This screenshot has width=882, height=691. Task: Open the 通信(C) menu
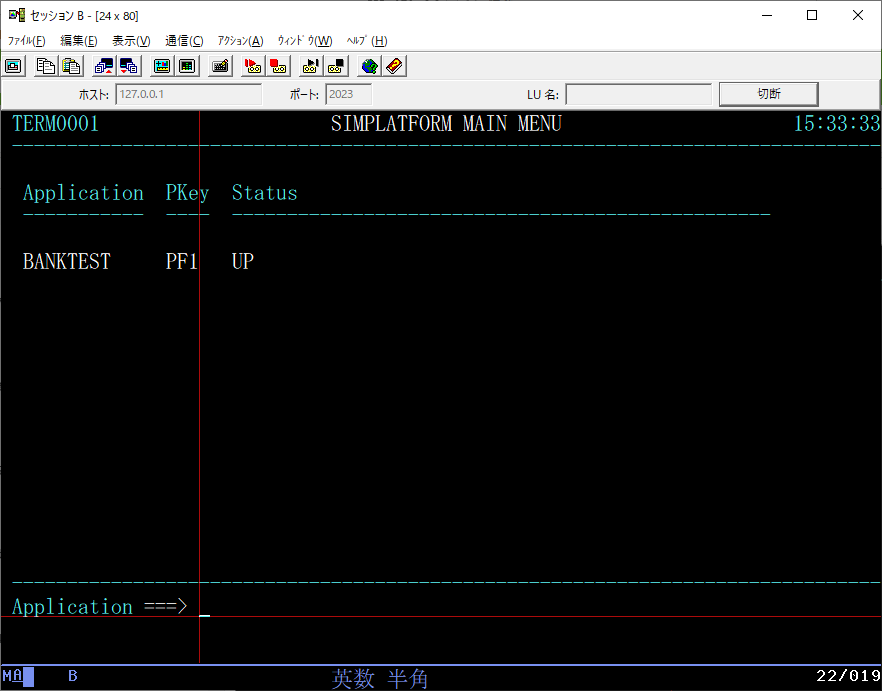(184, 41)
